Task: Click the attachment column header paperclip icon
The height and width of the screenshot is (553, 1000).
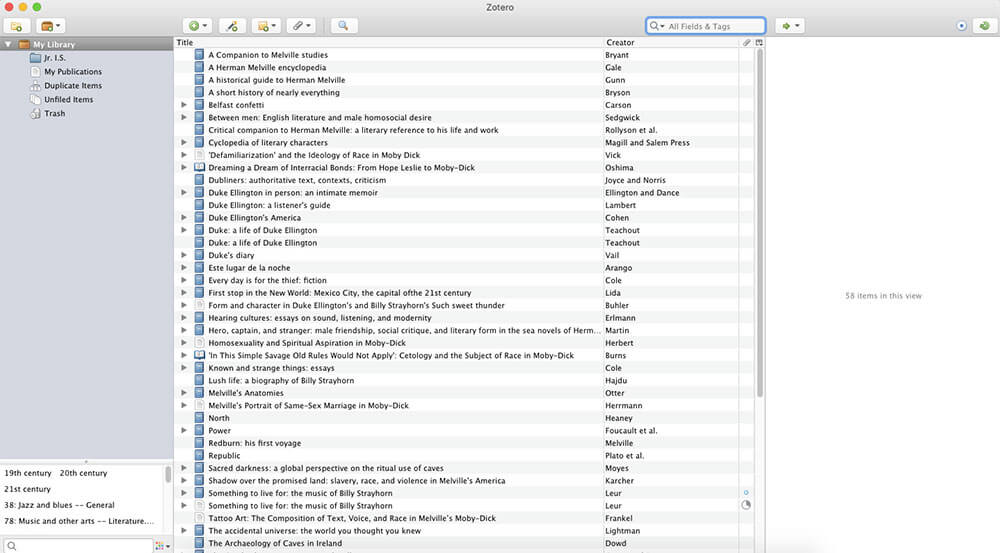Action: (x=746, y=43)
